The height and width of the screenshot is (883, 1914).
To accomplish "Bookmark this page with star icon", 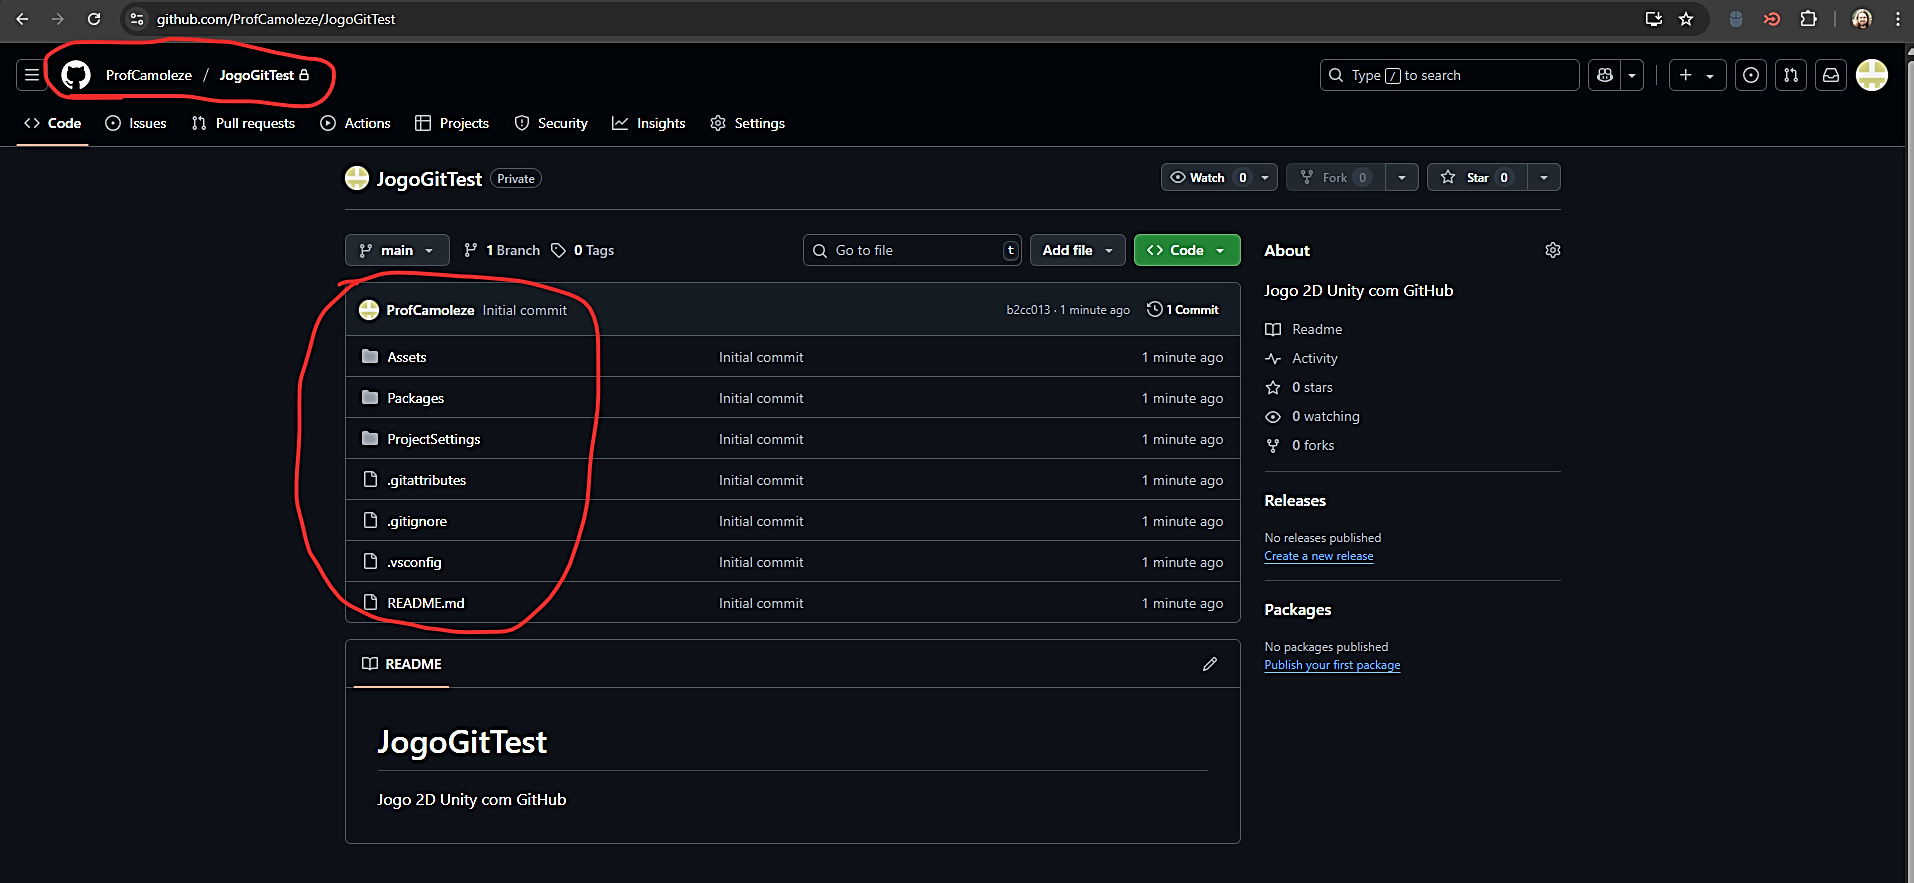I will 1686,19.
